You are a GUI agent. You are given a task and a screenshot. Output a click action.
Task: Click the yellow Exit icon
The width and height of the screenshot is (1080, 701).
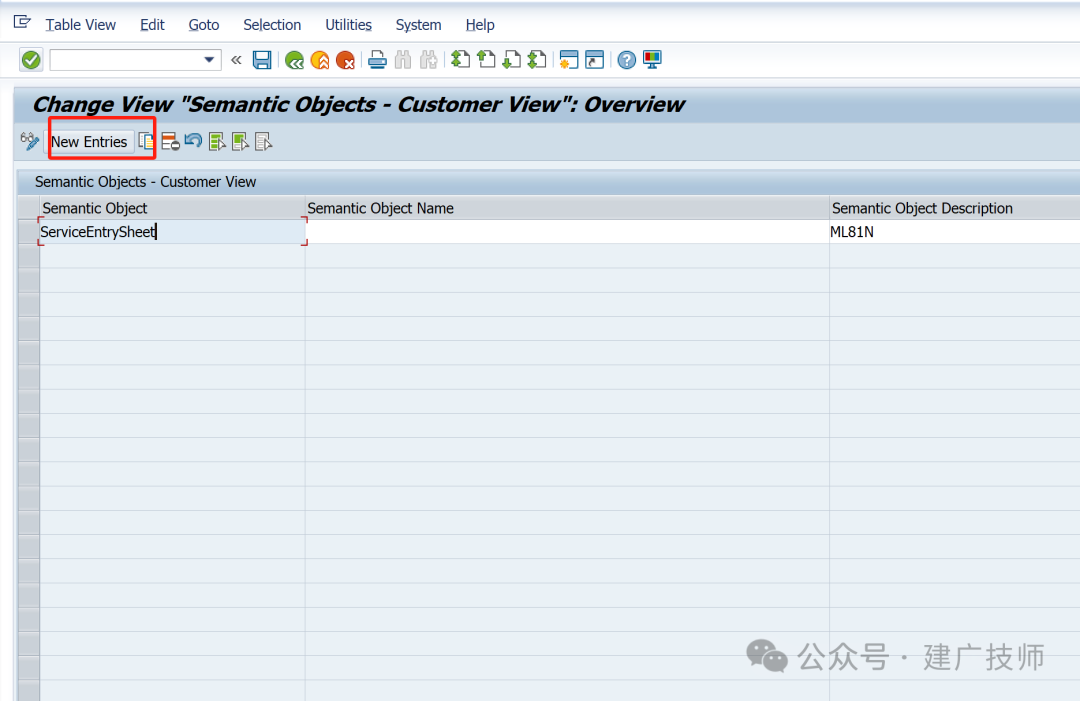pyautogui.click(x=320, y=61)
